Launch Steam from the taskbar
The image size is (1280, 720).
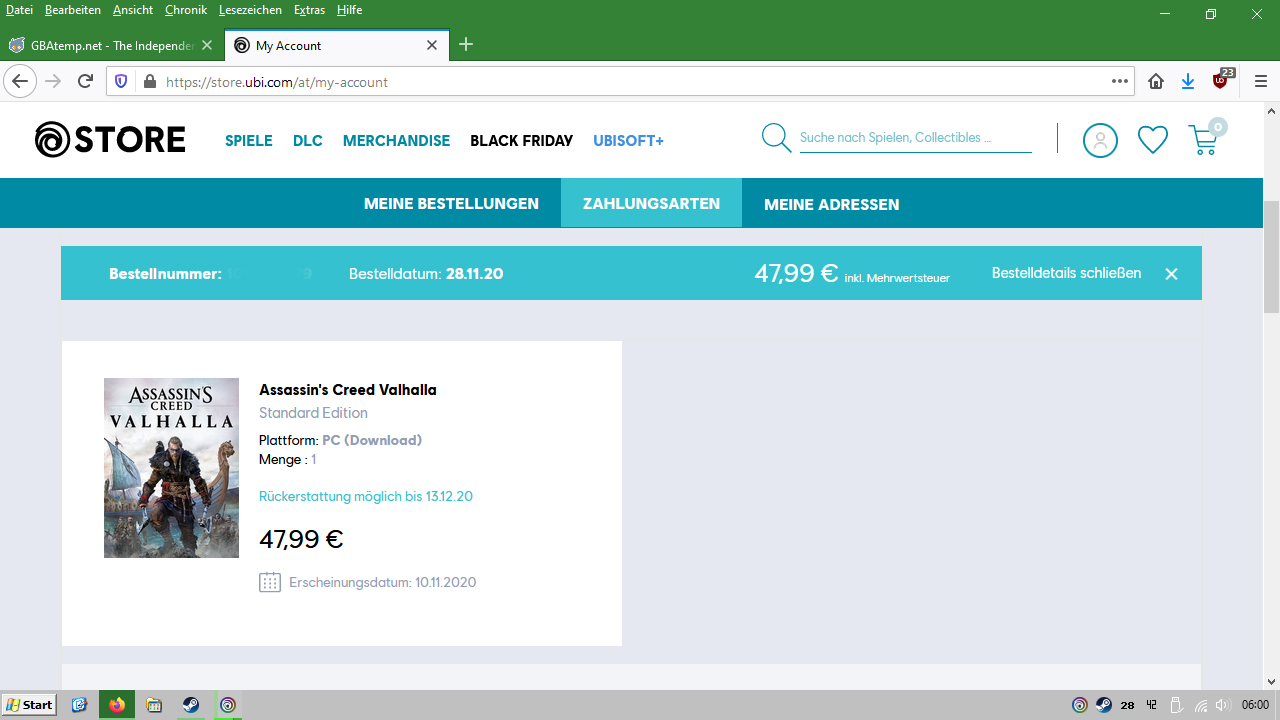point(190,705)
